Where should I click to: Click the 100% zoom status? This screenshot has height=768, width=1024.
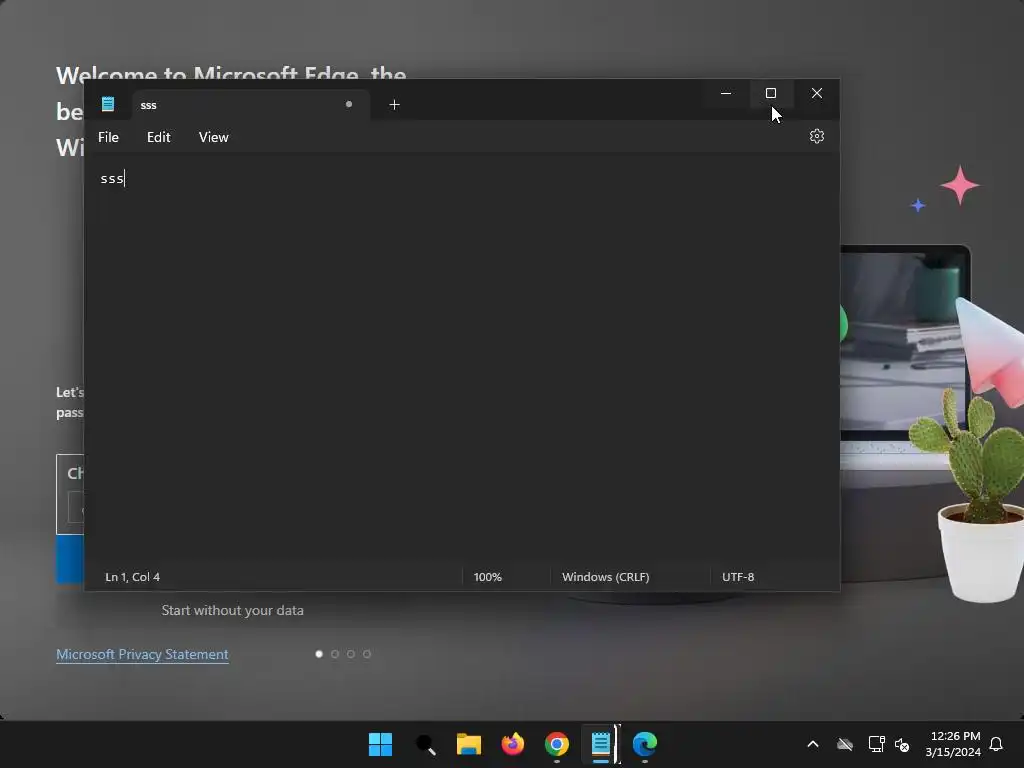[488, 577]
